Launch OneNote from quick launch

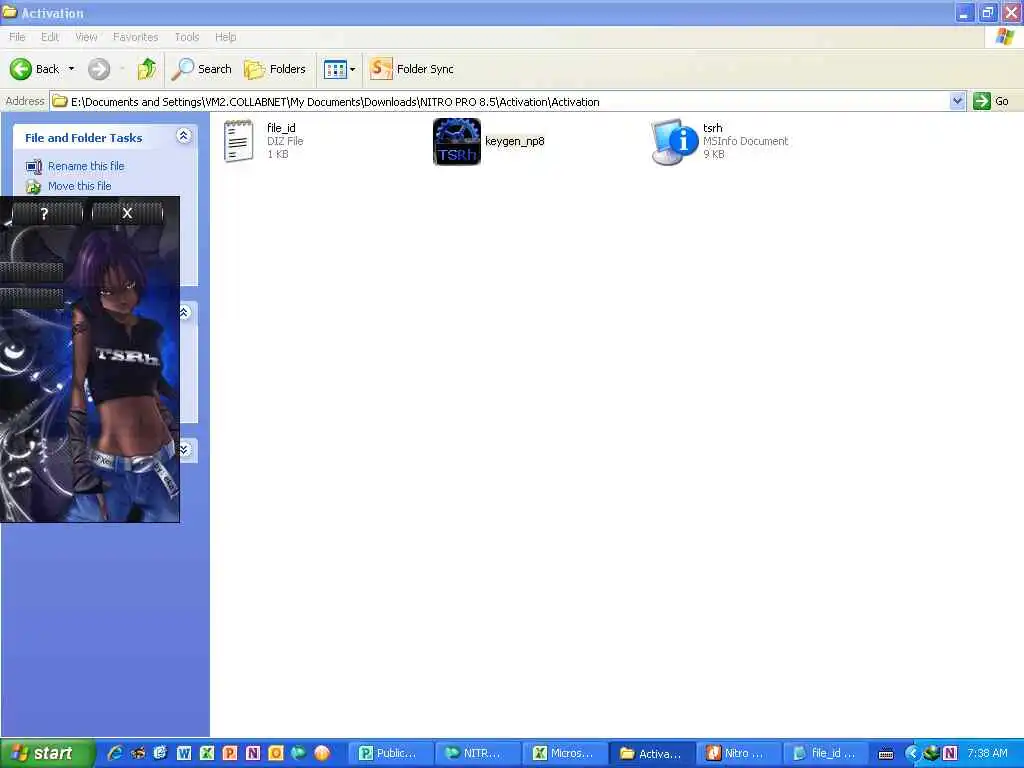pyautogui.click(x=253, y=753)
